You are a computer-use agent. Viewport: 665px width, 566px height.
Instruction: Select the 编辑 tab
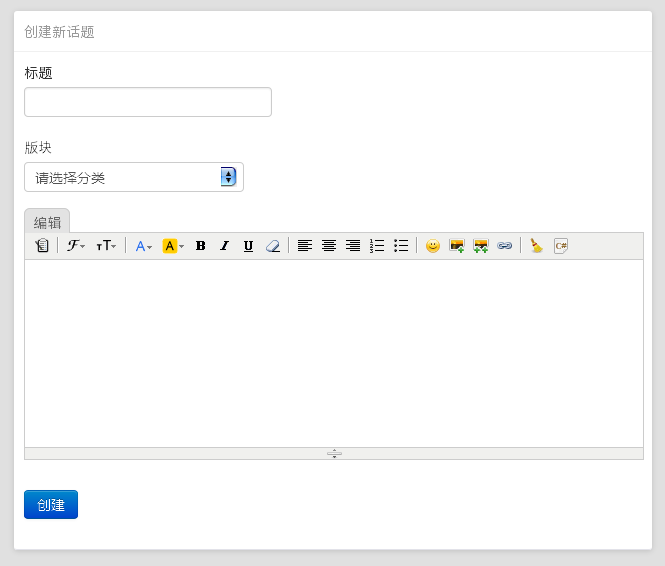[x=47, y=222]
